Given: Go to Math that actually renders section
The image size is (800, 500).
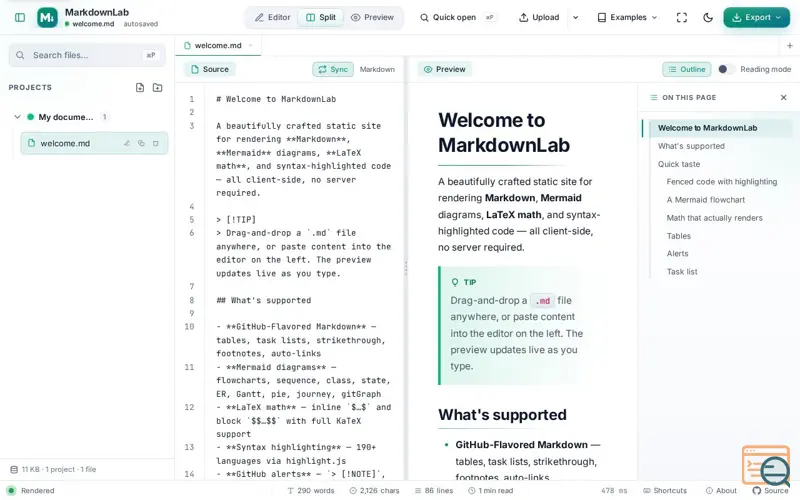Looking at the screenshot, I should (x=714, y=218).
